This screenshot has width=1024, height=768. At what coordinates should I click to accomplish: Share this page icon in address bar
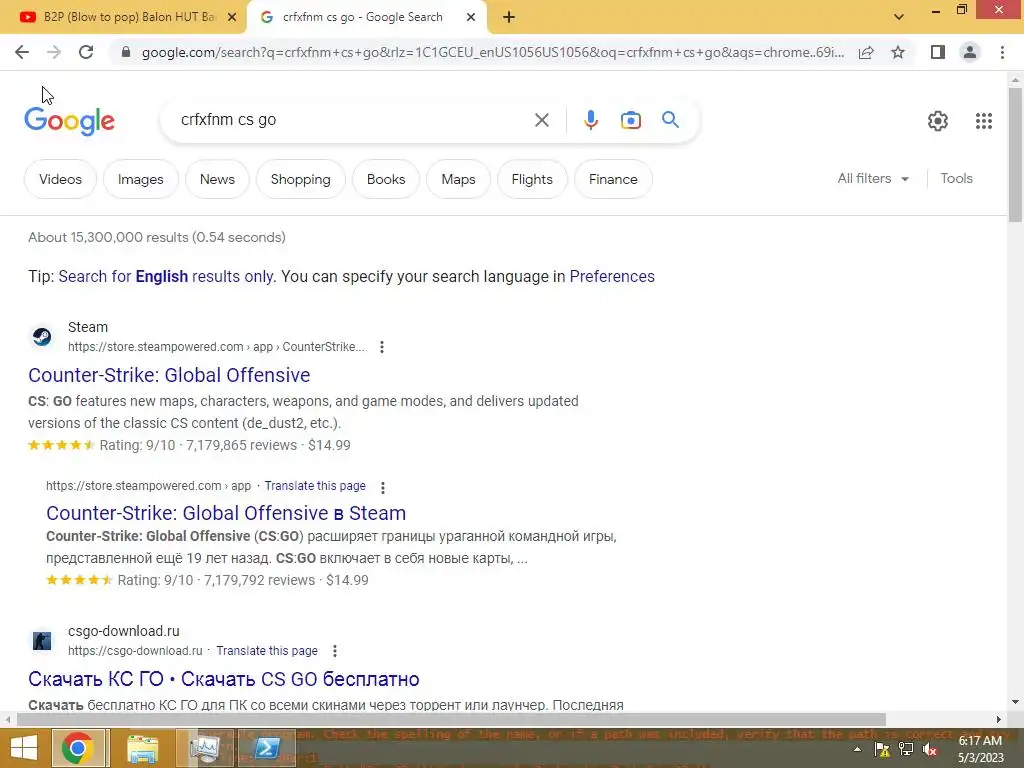tap(866, 52)
